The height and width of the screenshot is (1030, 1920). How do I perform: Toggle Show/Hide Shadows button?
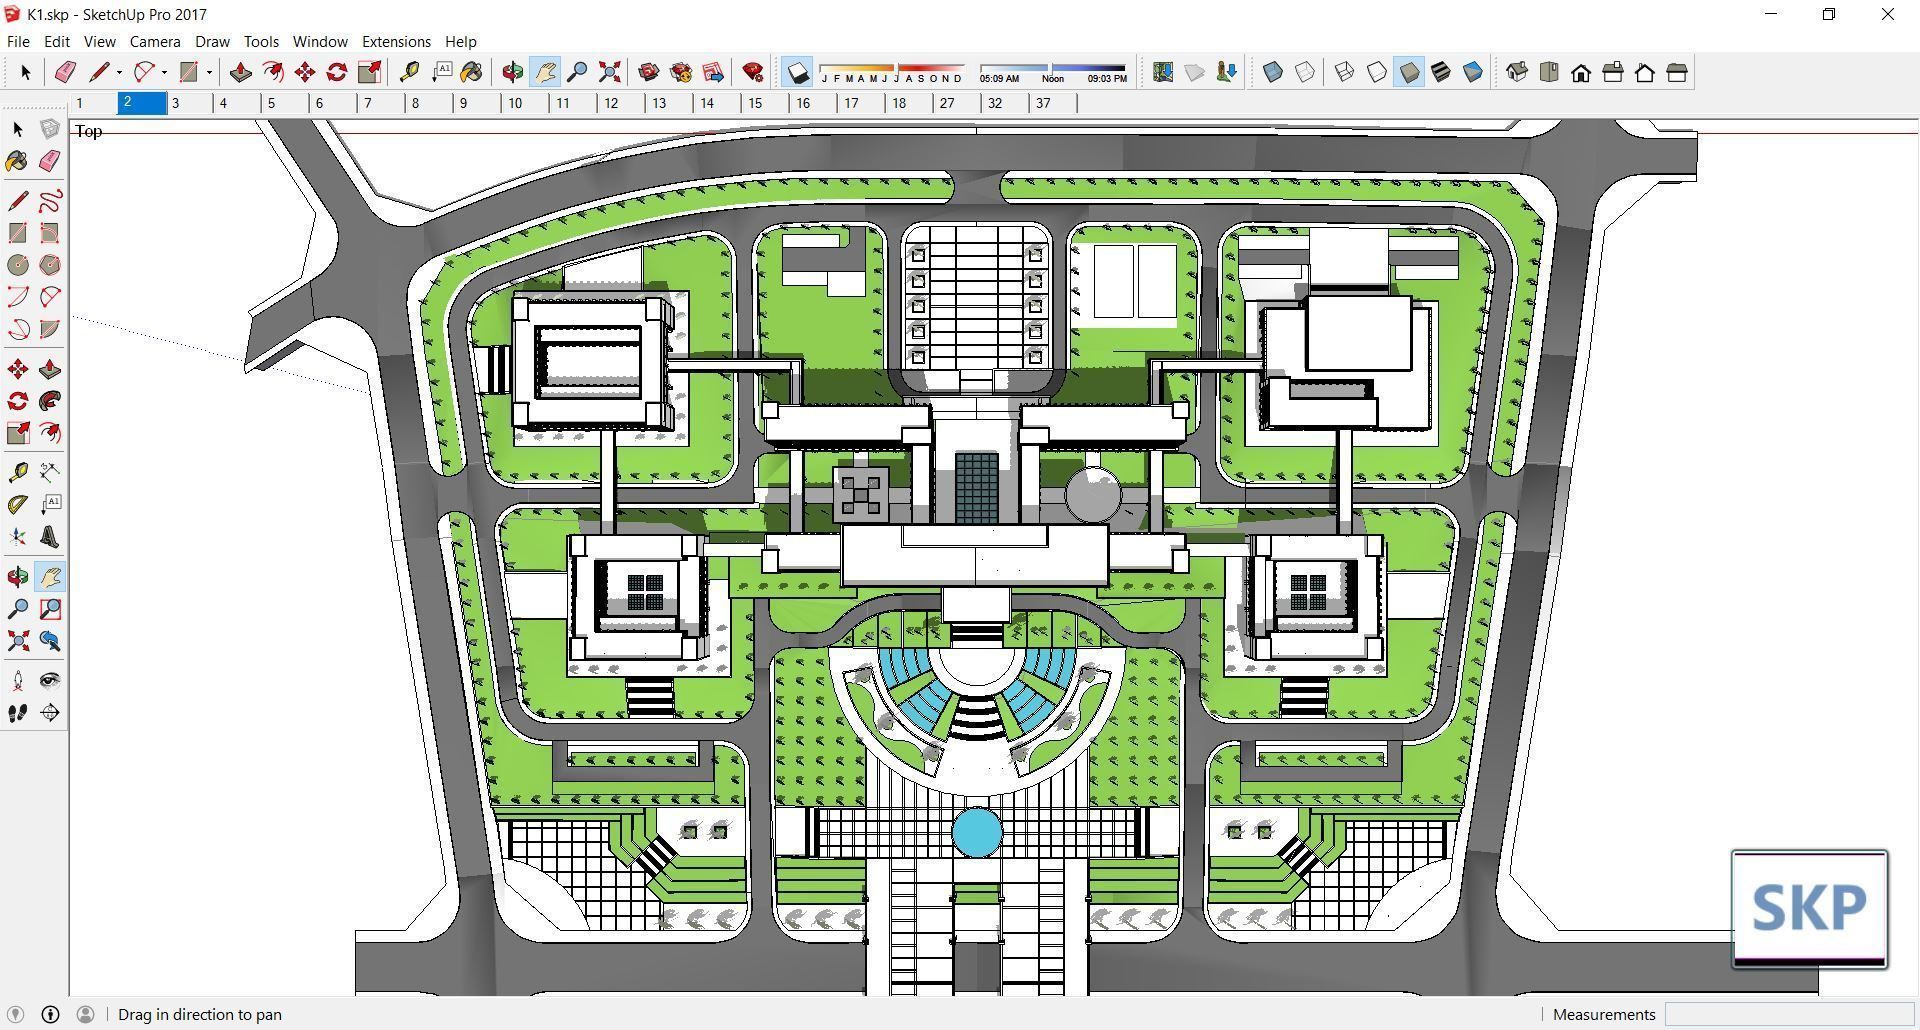click(797, 72)
